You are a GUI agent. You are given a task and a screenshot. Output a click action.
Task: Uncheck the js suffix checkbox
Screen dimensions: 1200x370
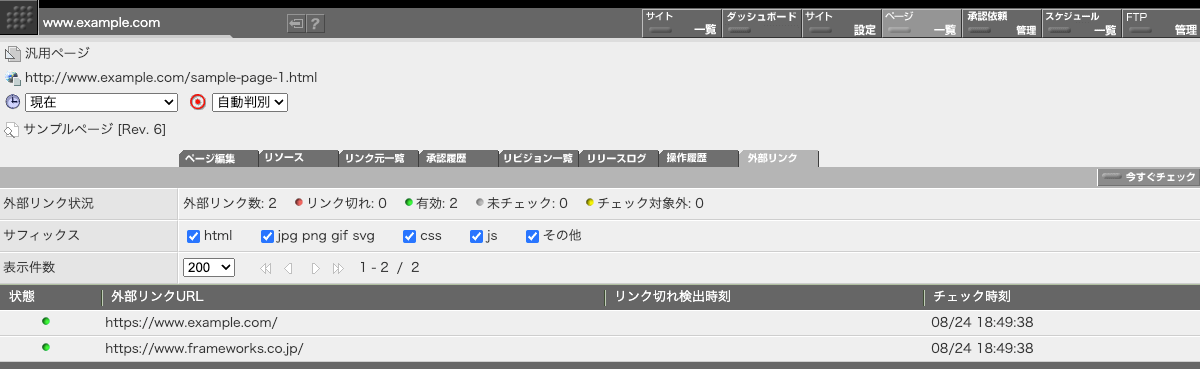click(x=477, y=236)
